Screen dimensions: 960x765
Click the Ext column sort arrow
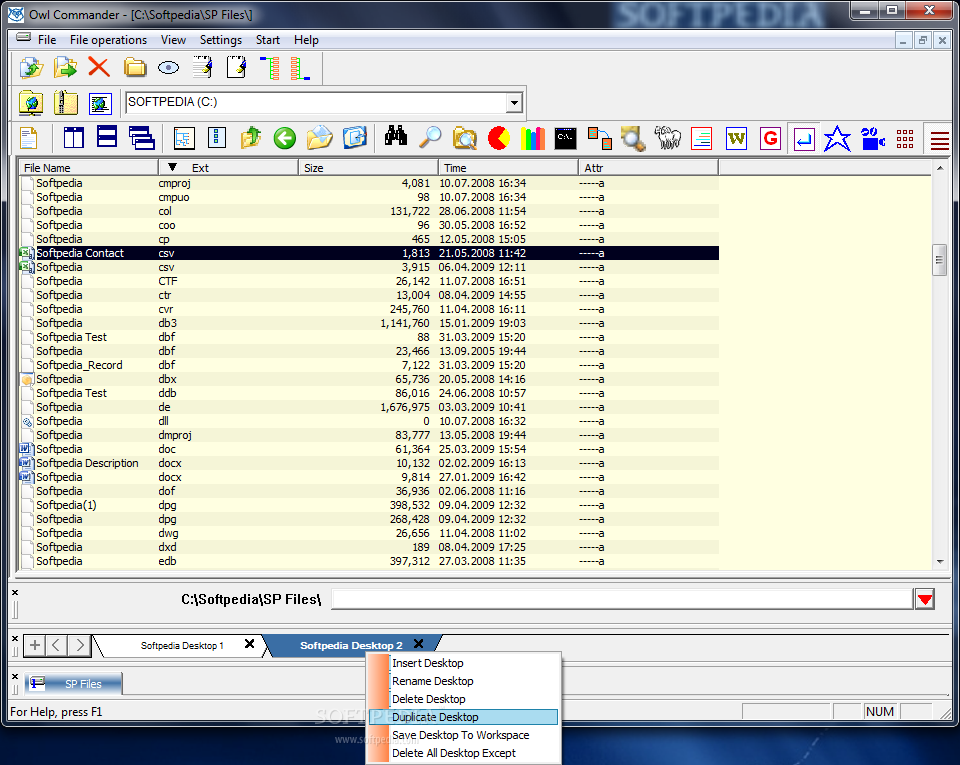[172, 167]
